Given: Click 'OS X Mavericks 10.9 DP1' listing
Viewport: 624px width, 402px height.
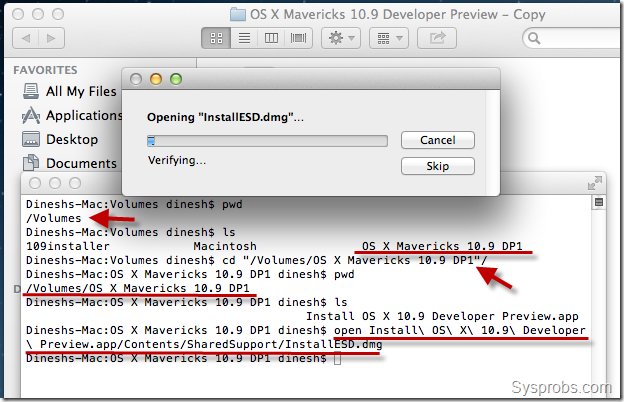Looking at the screenshot, I should pos(442,246).
